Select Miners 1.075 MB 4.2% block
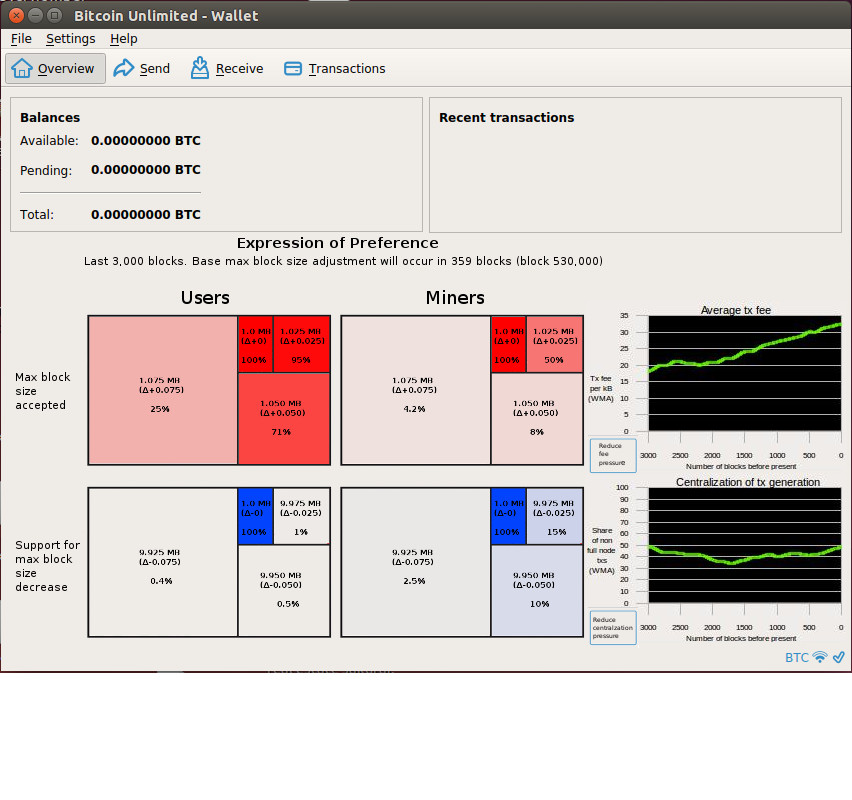Screen dimensions: 852x800 (416, 390)
